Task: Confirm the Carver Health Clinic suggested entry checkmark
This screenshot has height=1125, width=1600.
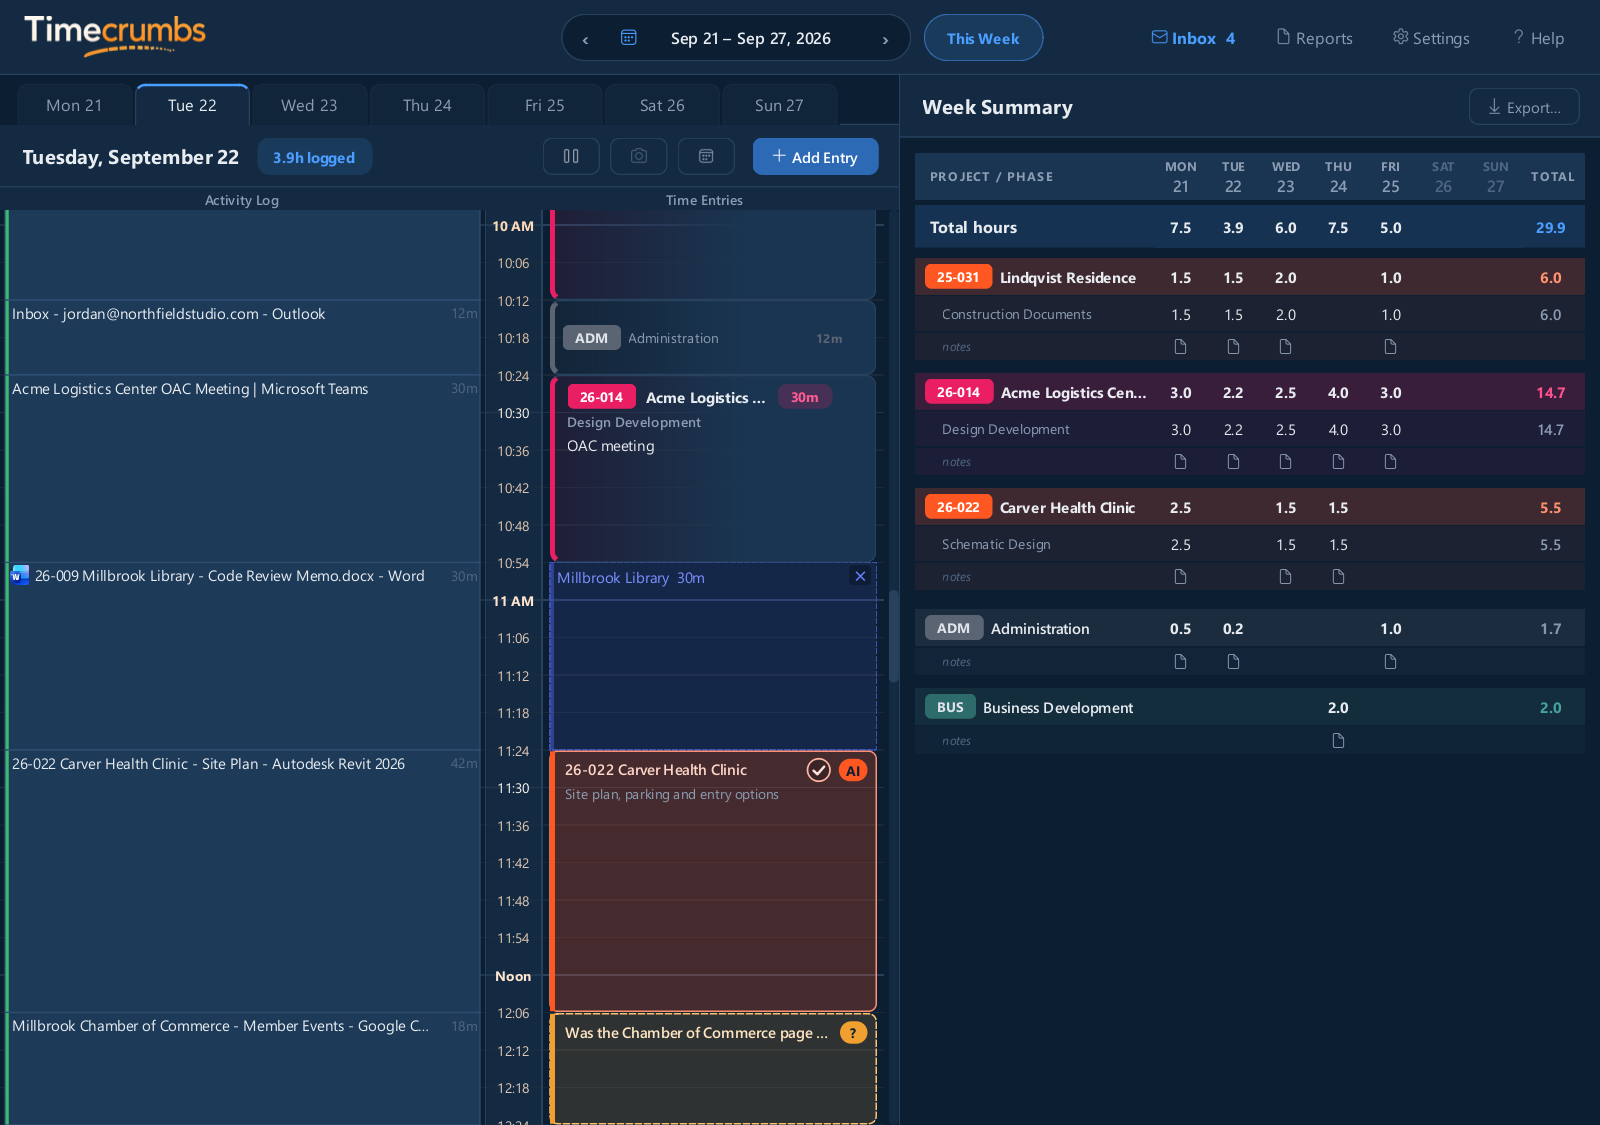Action: [819, 770]
